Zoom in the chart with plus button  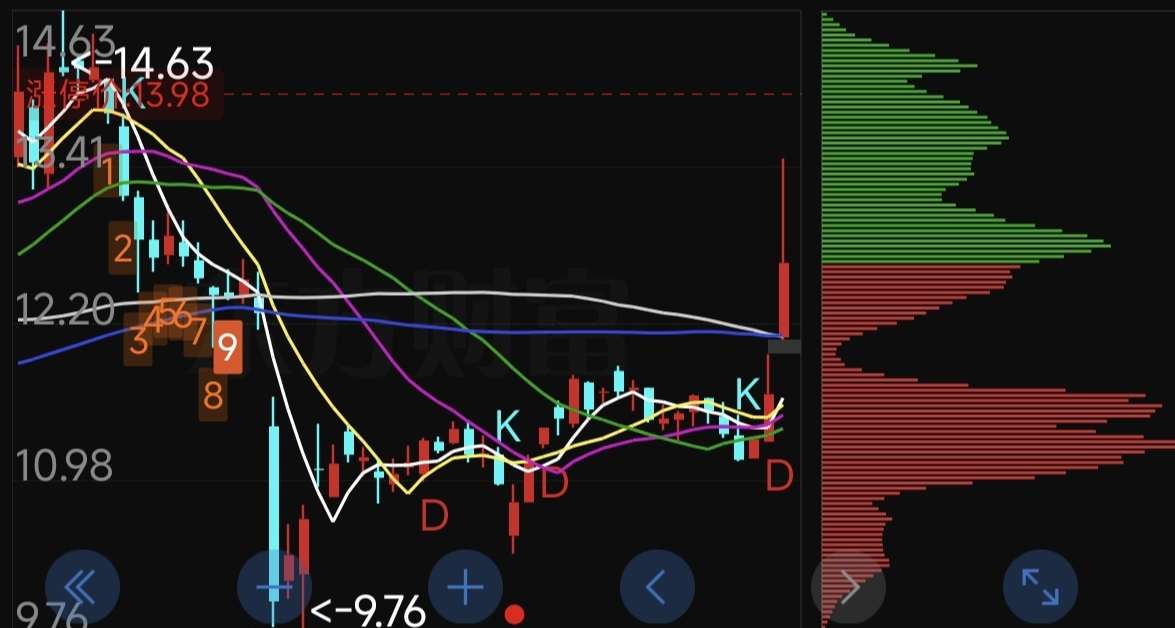point(466,587)
